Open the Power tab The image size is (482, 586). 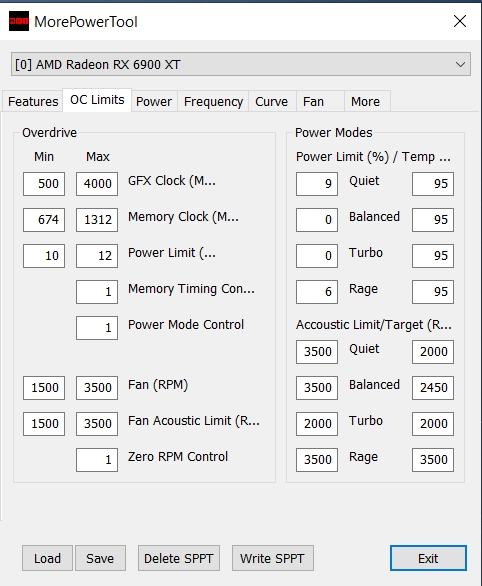(x=154, y=101)
